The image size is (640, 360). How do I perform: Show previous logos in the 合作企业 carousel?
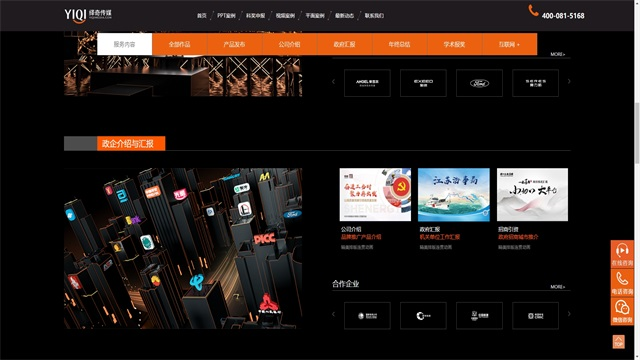pyautogui.click(x=333, y=314)
